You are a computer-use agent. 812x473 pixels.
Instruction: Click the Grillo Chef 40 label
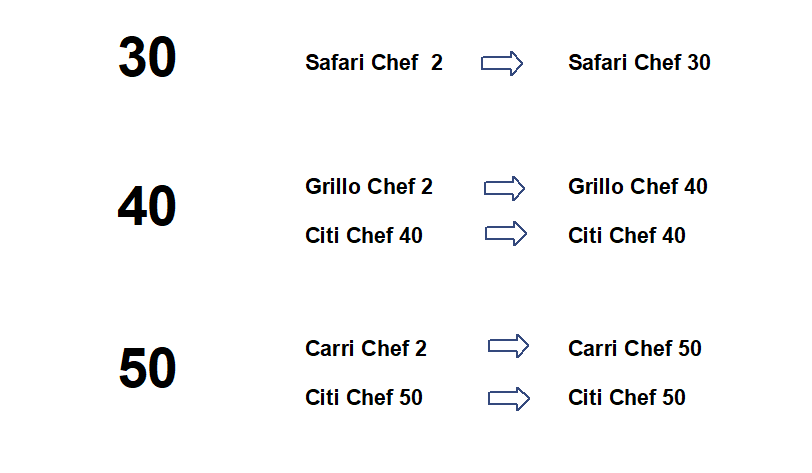click(x=637, y=187)
